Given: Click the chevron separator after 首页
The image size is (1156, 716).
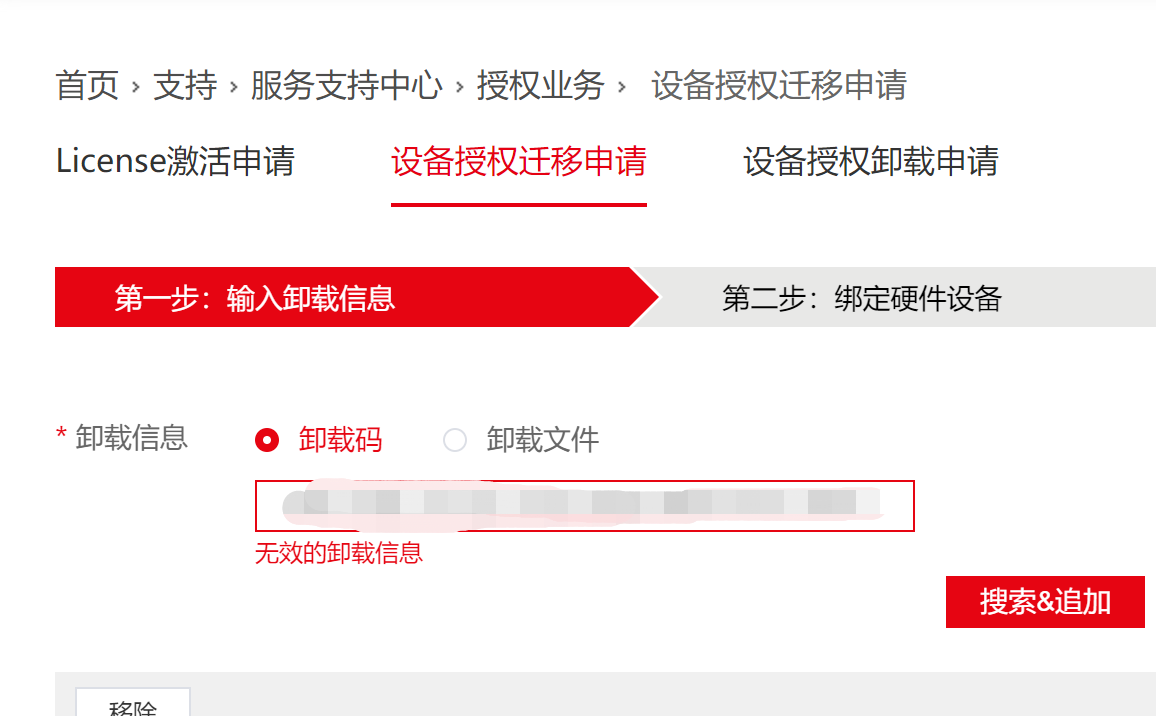Looking at the screenshot, I should click(x=136, y=88).
